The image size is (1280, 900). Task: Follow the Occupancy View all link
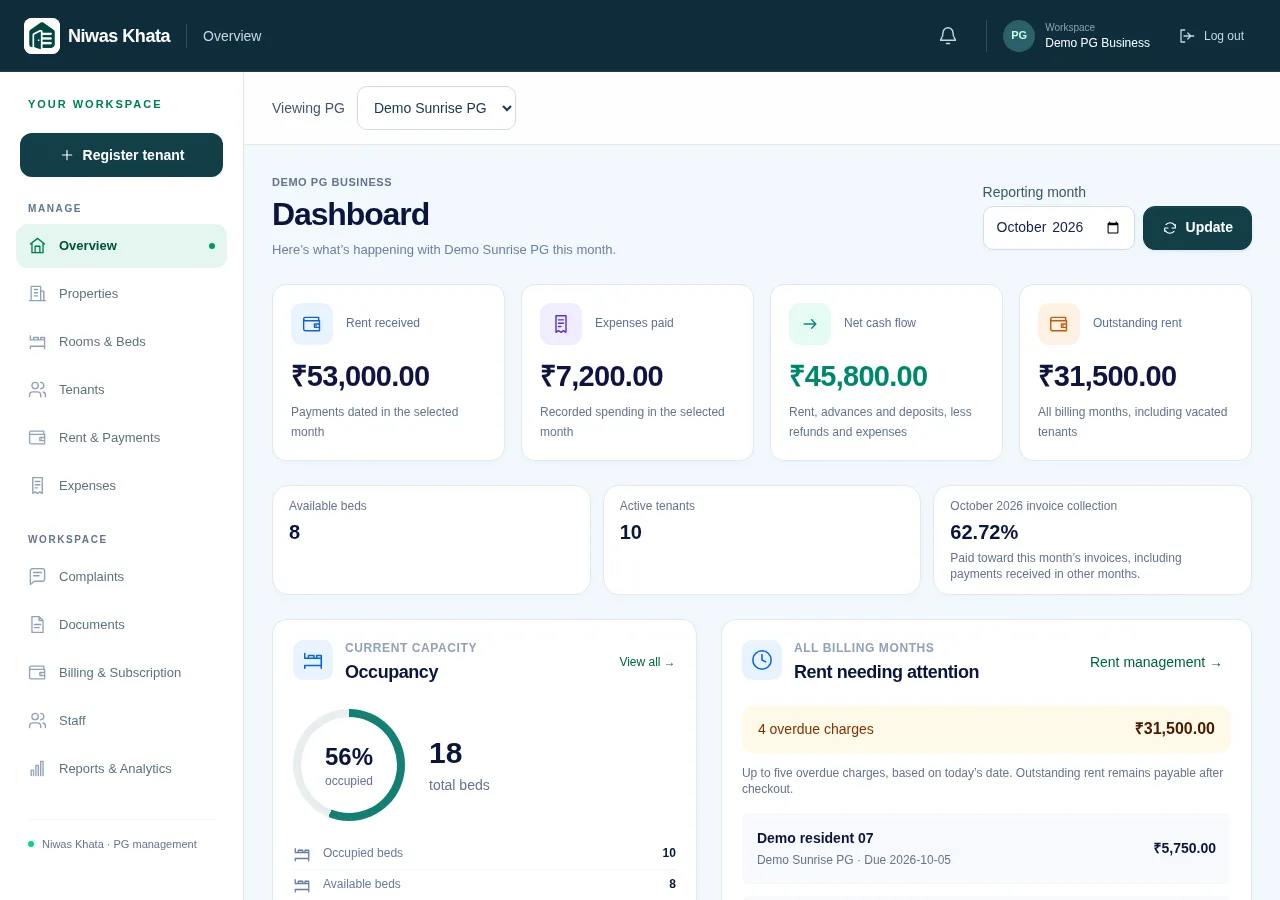[647, 662]
